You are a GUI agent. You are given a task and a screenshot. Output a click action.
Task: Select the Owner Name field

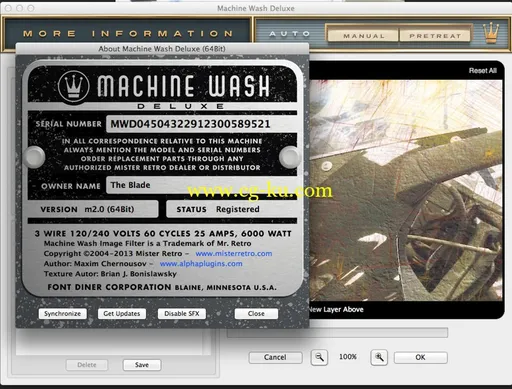(201, 185)
